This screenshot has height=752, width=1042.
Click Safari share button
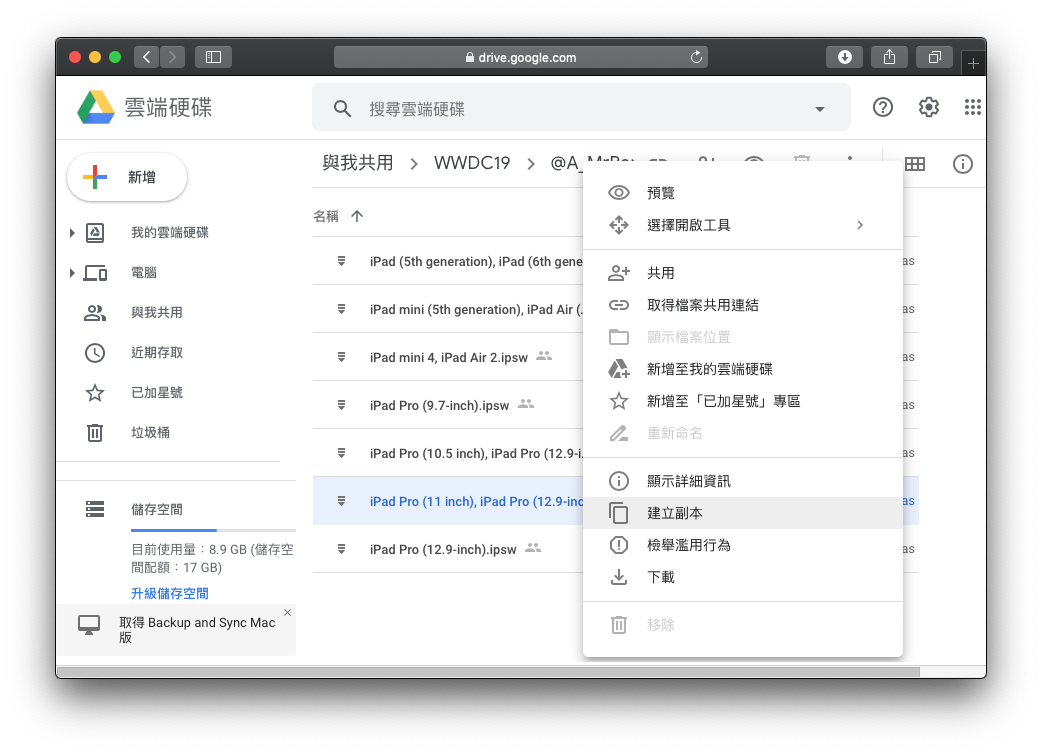click(889, 57)
